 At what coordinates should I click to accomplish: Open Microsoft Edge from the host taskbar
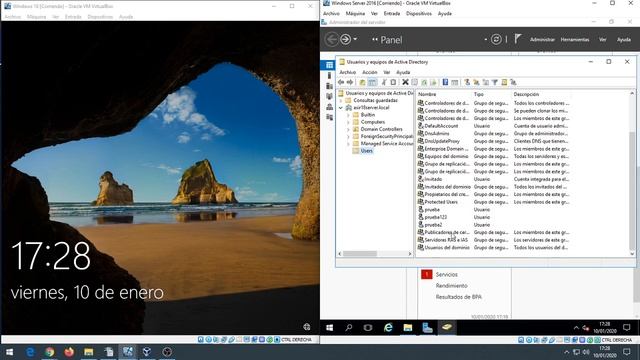30,352
